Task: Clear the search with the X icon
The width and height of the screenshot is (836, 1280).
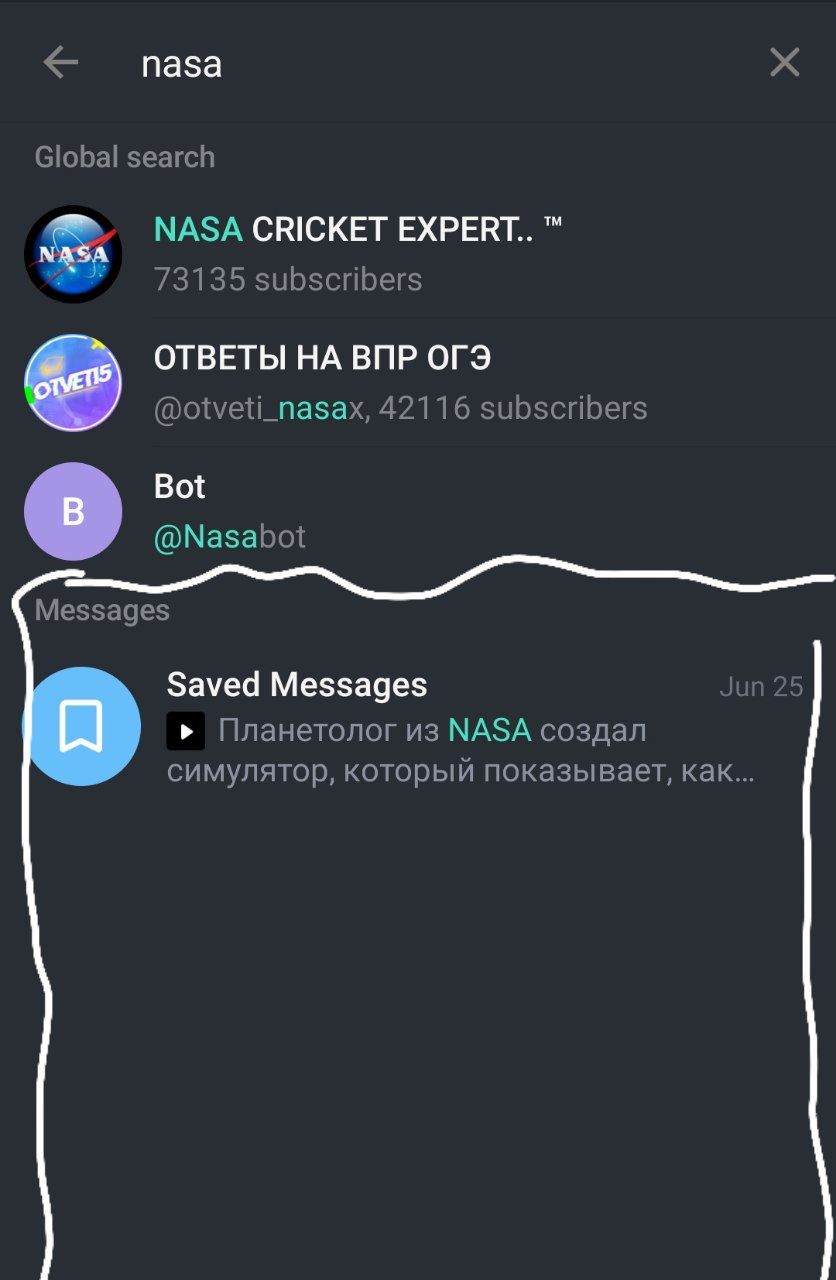Action: click(785, 63)
